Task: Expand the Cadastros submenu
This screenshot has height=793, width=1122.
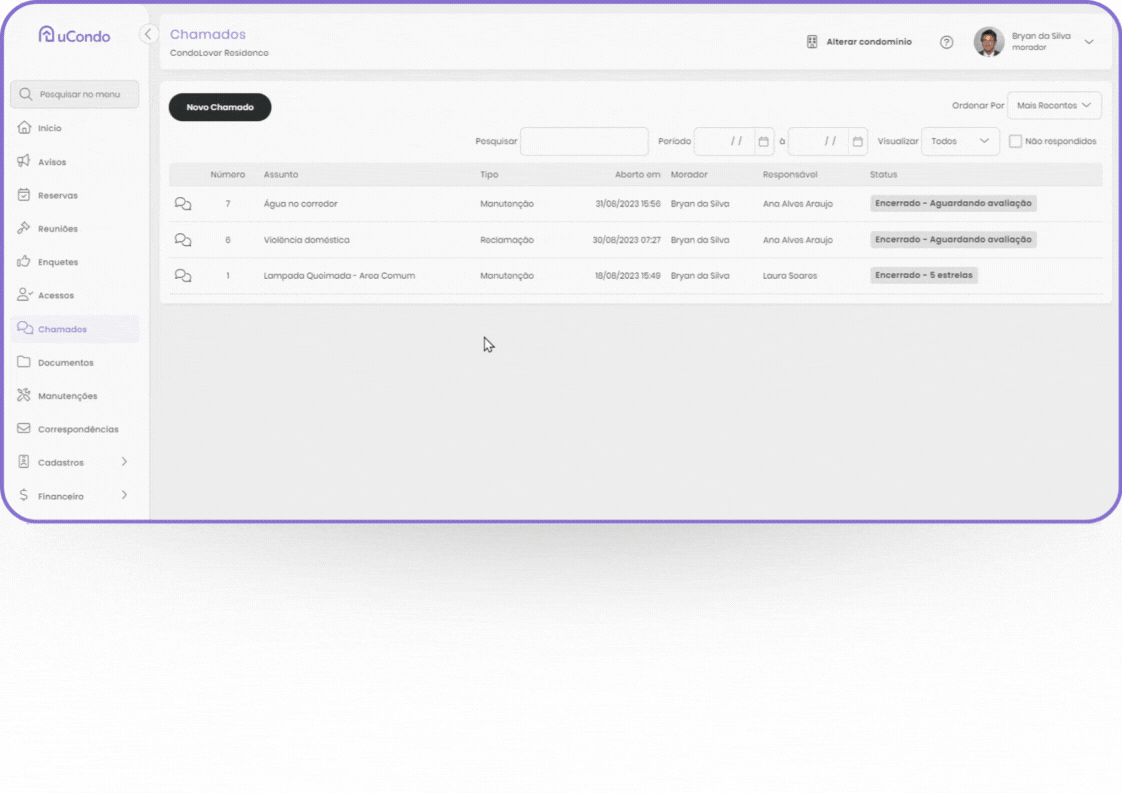Action: (124, 462)
